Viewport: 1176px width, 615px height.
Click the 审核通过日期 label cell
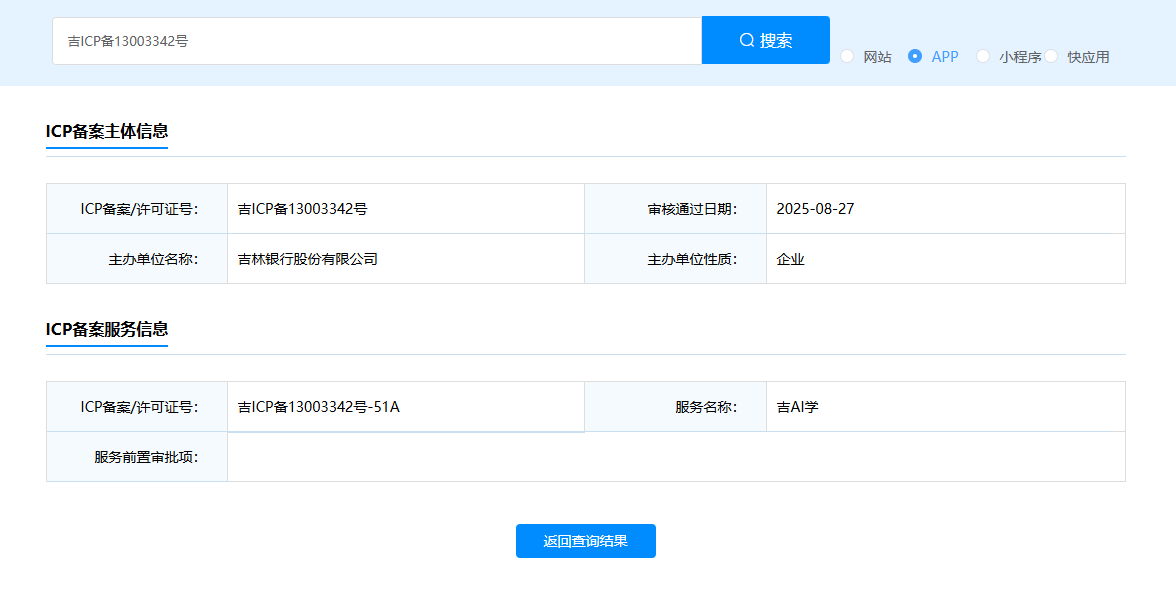tap(675, 208)
